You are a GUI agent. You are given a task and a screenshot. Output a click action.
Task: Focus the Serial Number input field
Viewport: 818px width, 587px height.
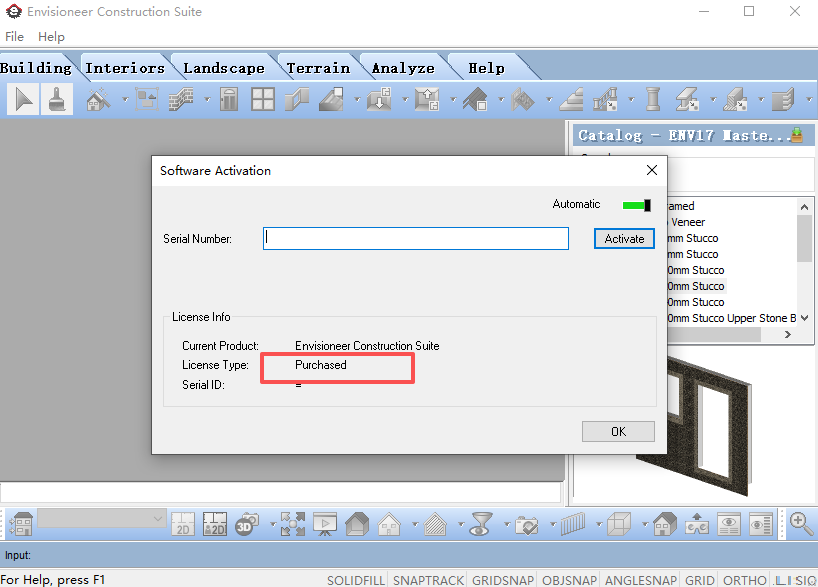pos(416,238)
